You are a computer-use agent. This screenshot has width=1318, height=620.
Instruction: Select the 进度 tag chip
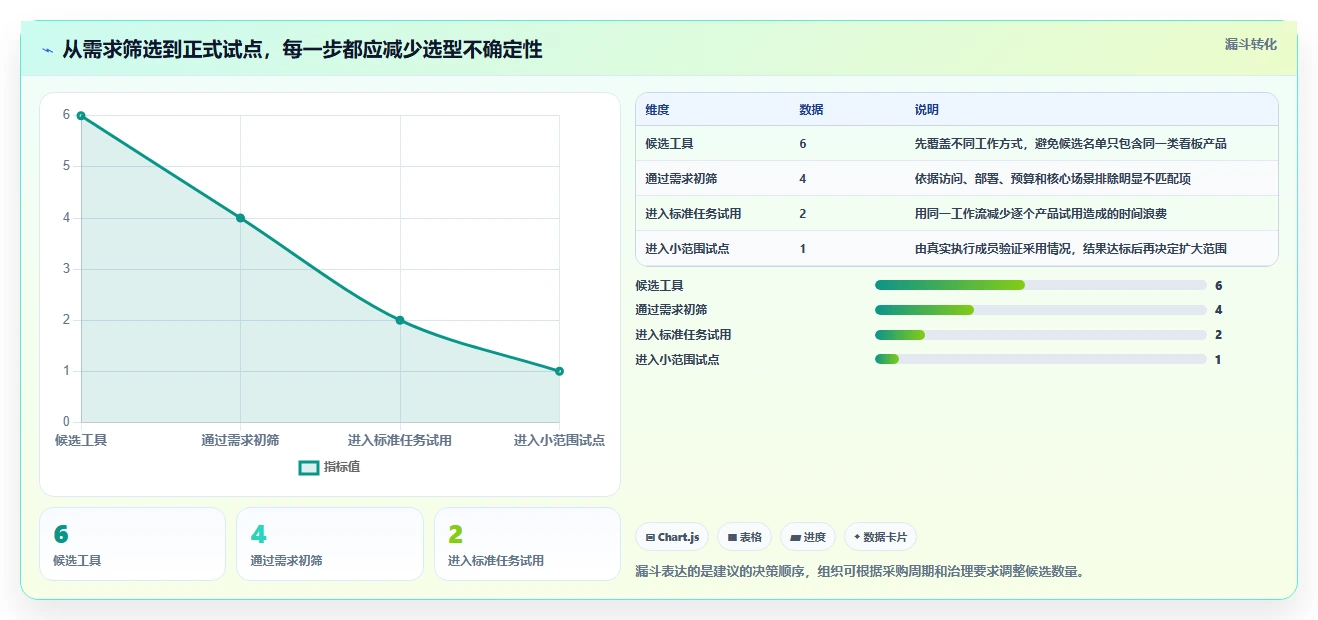(807, 537)
